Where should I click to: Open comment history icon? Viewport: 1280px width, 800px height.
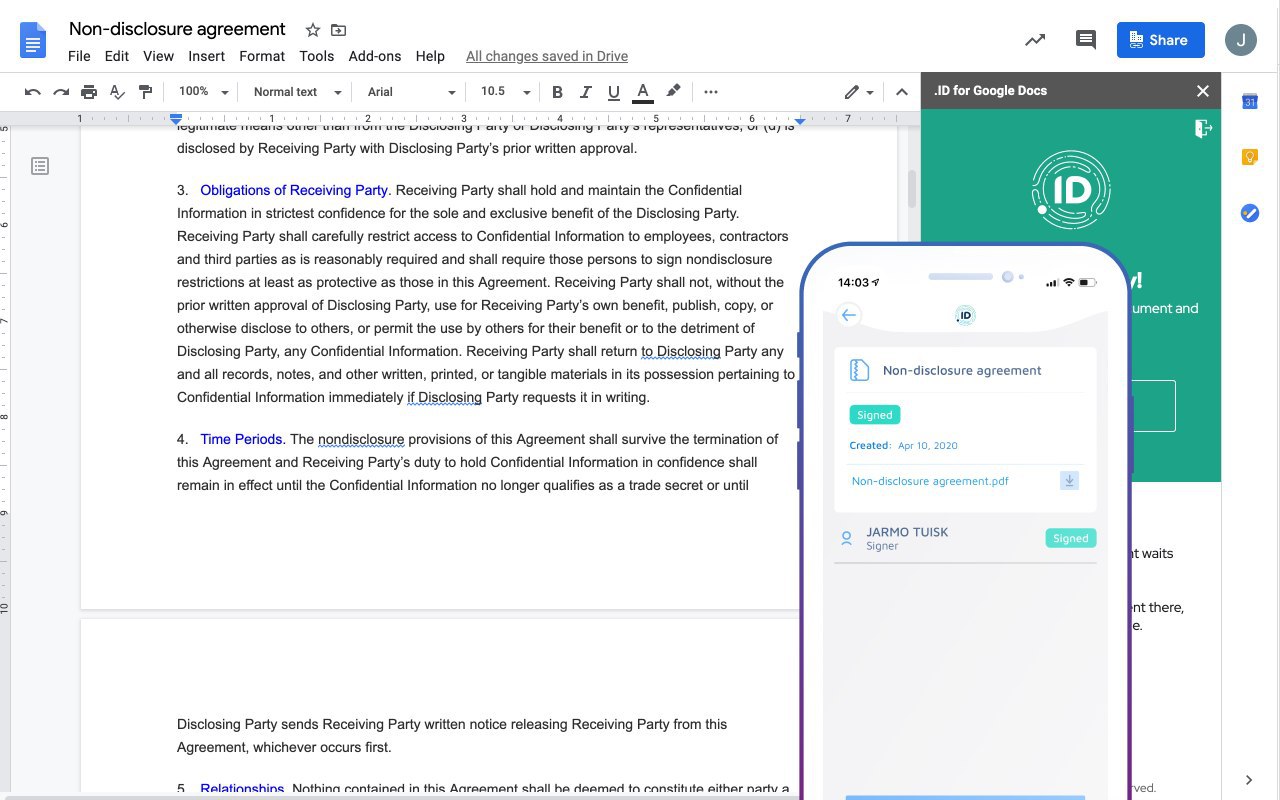[x=1085, y=40]
